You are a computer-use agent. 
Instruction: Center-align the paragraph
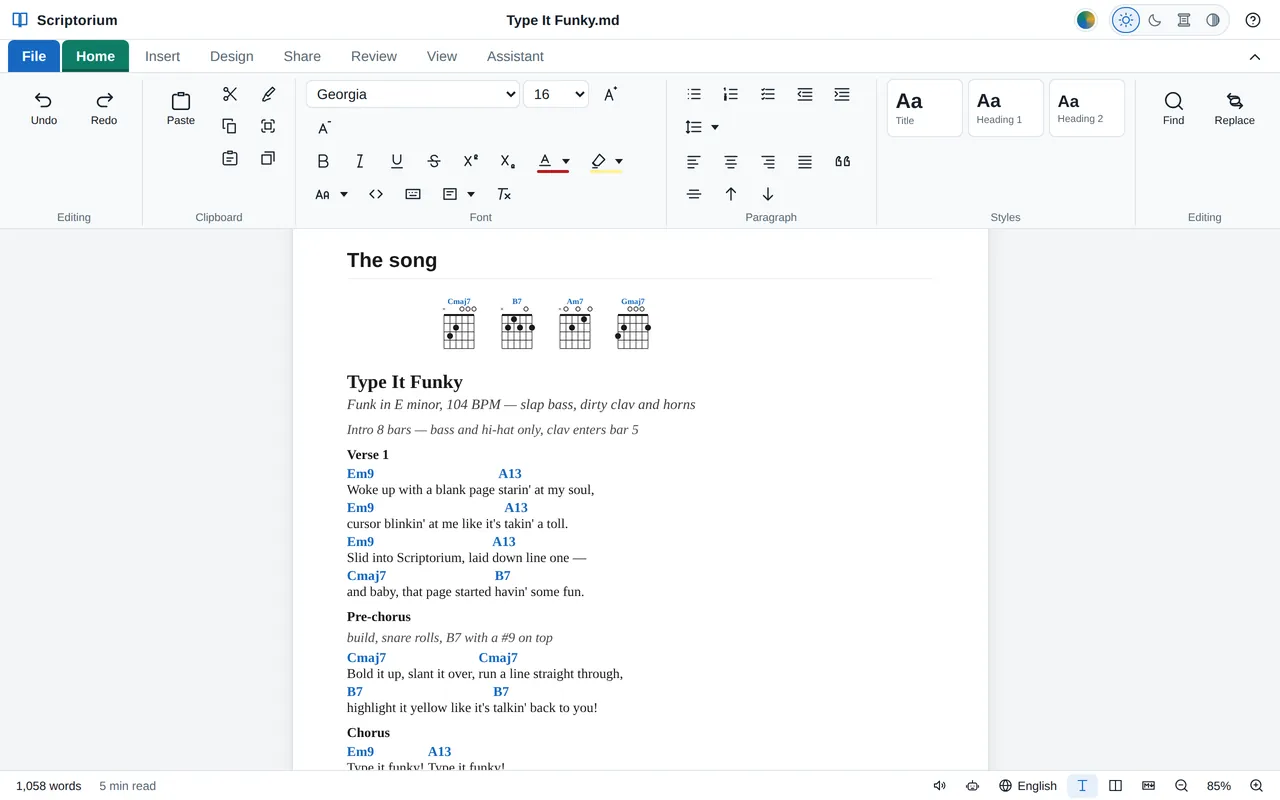[731, 161]
